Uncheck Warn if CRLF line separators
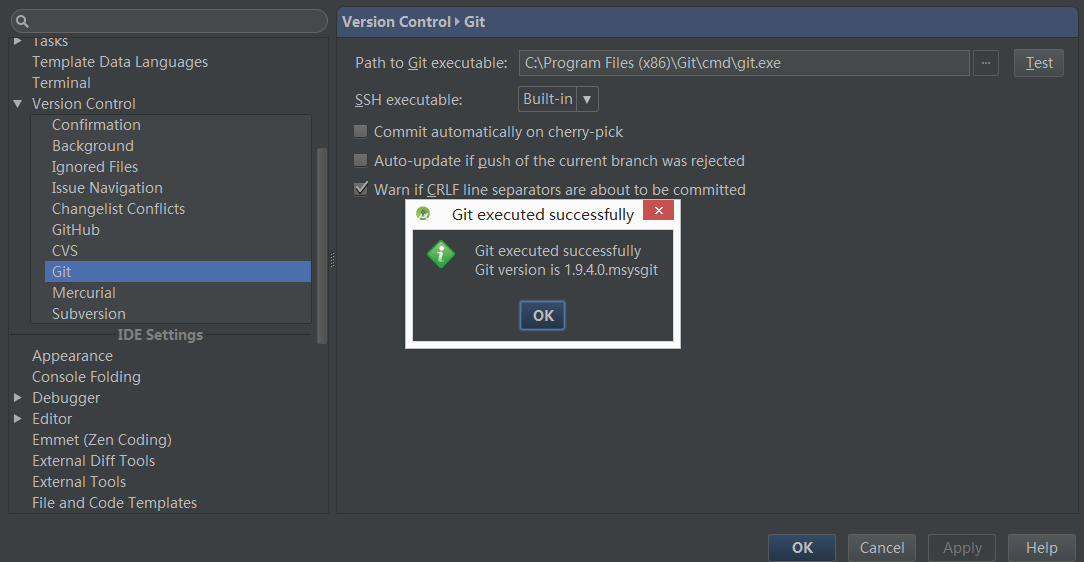1084x562 pixels. 361,190
